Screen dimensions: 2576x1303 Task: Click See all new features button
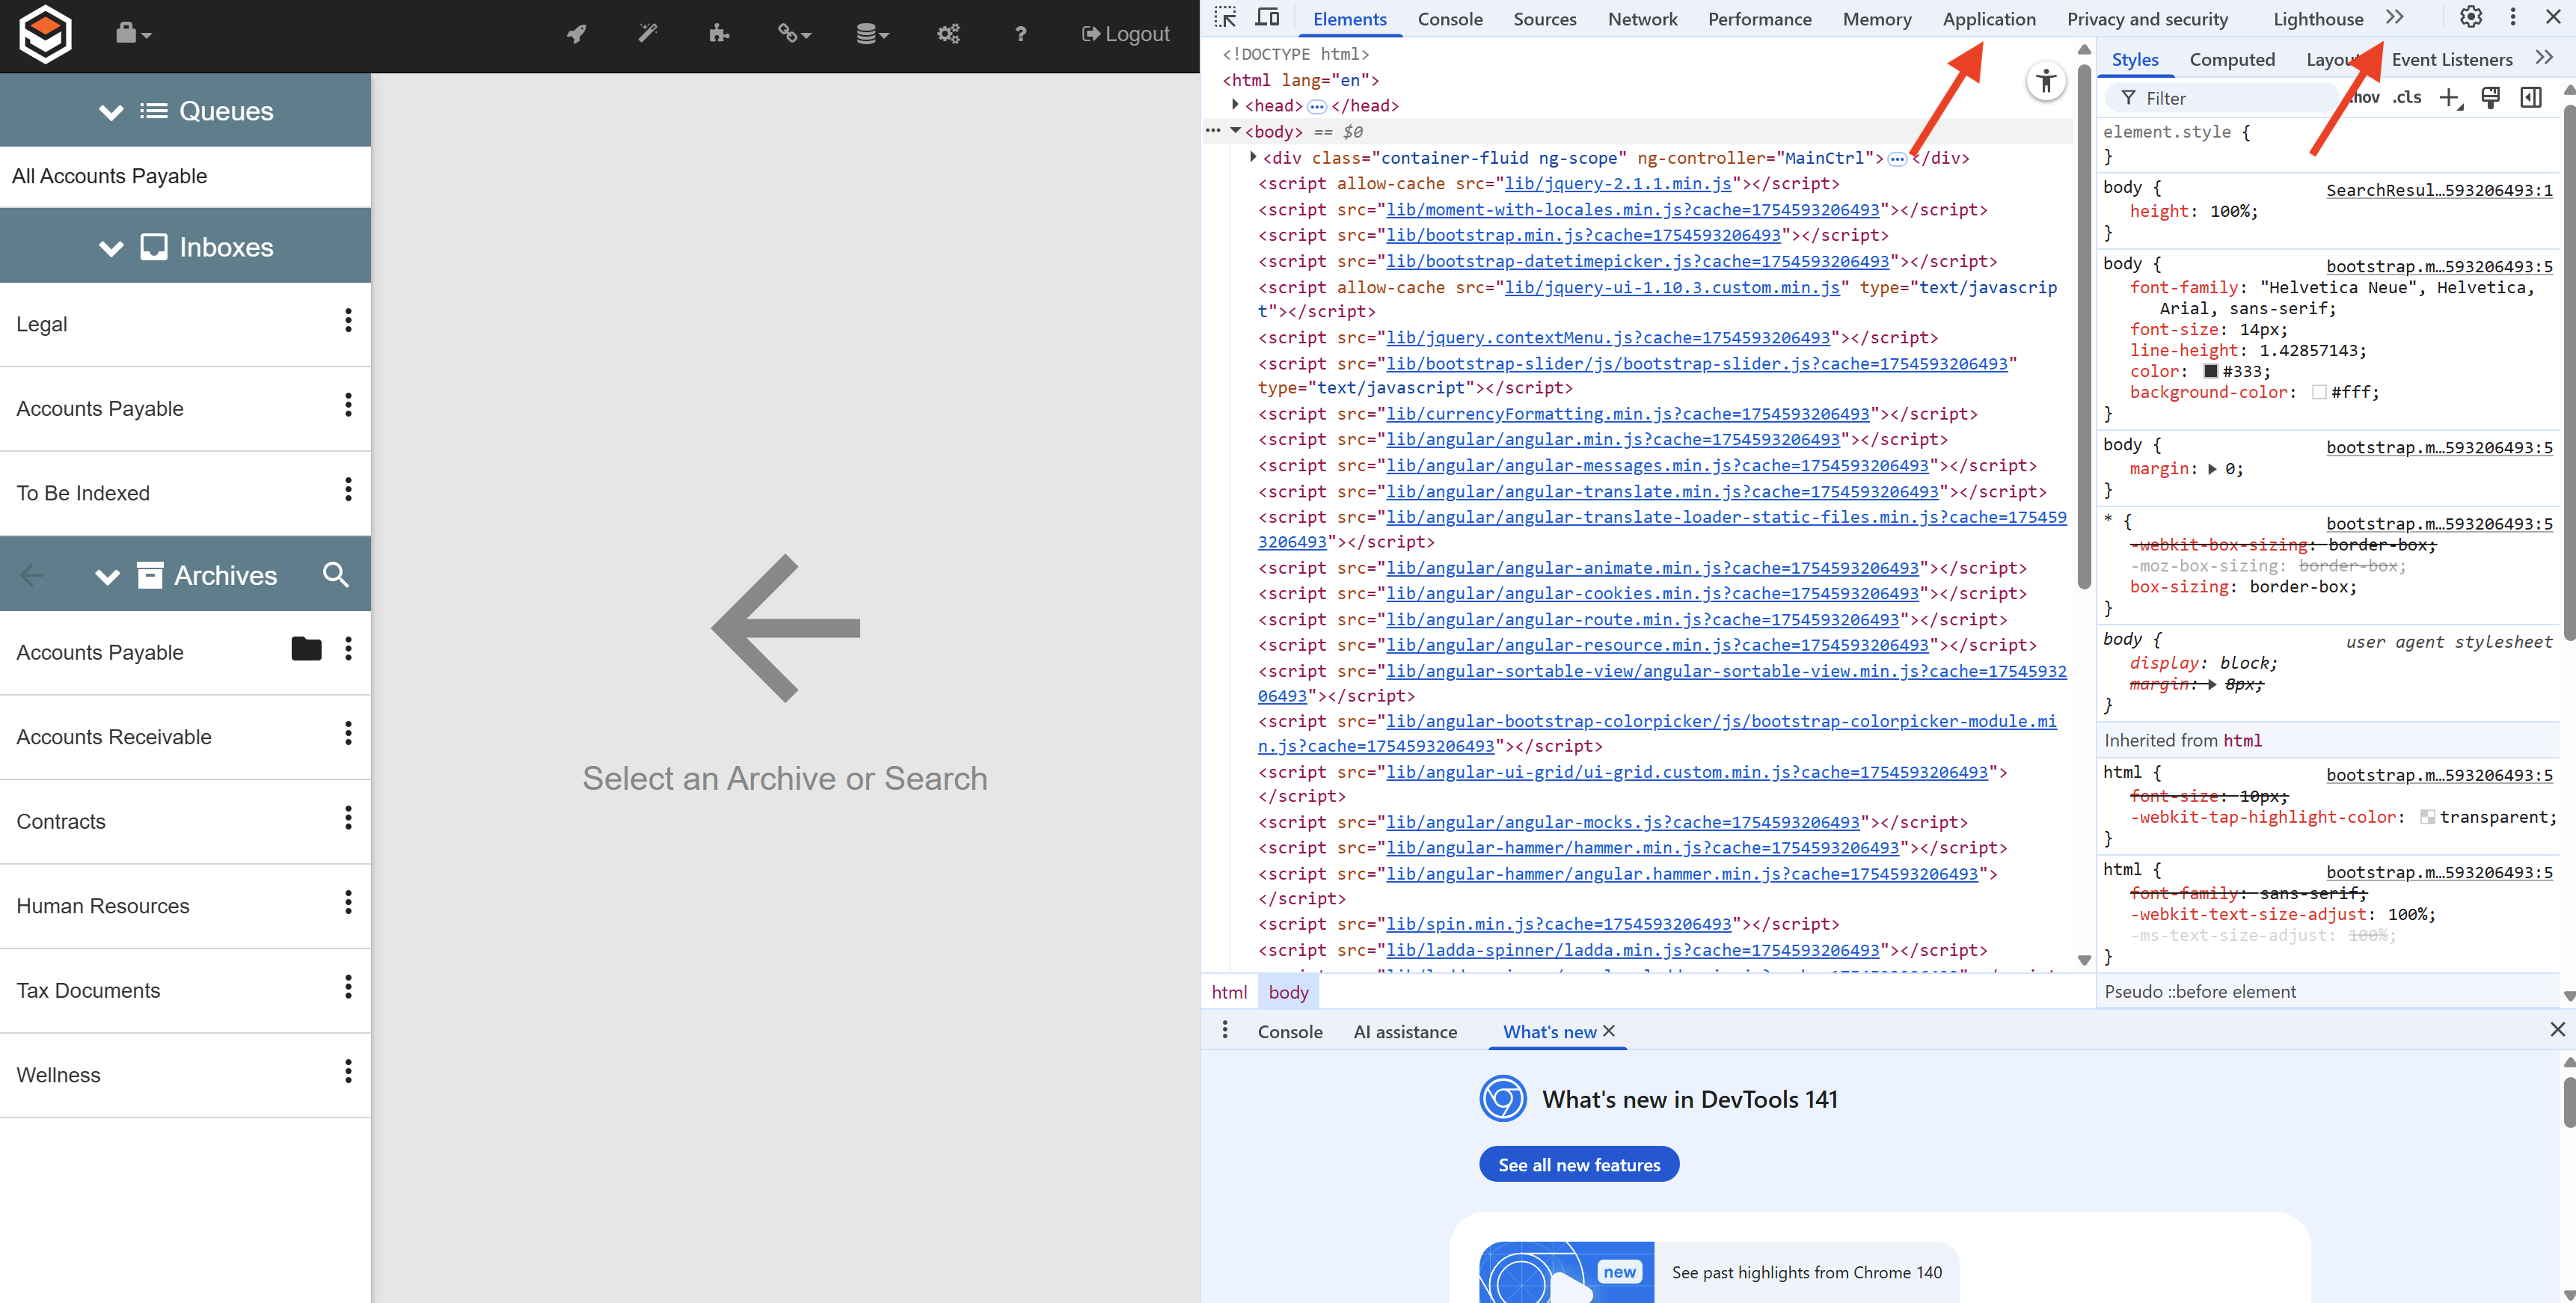(x=1578, y=1165)
